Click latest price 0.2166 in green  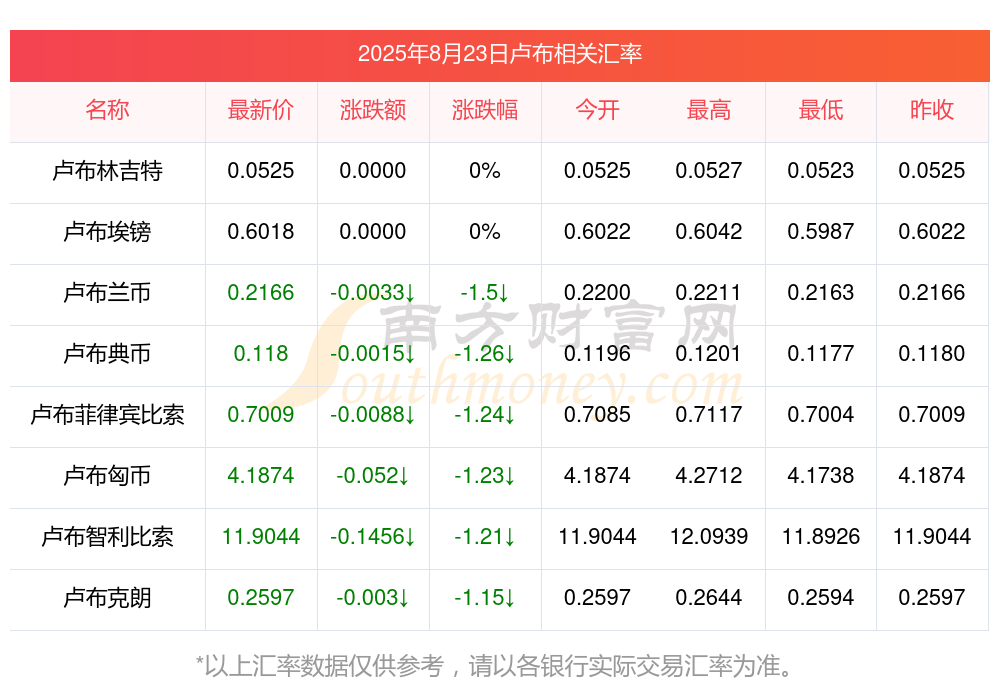pos(261,292)
